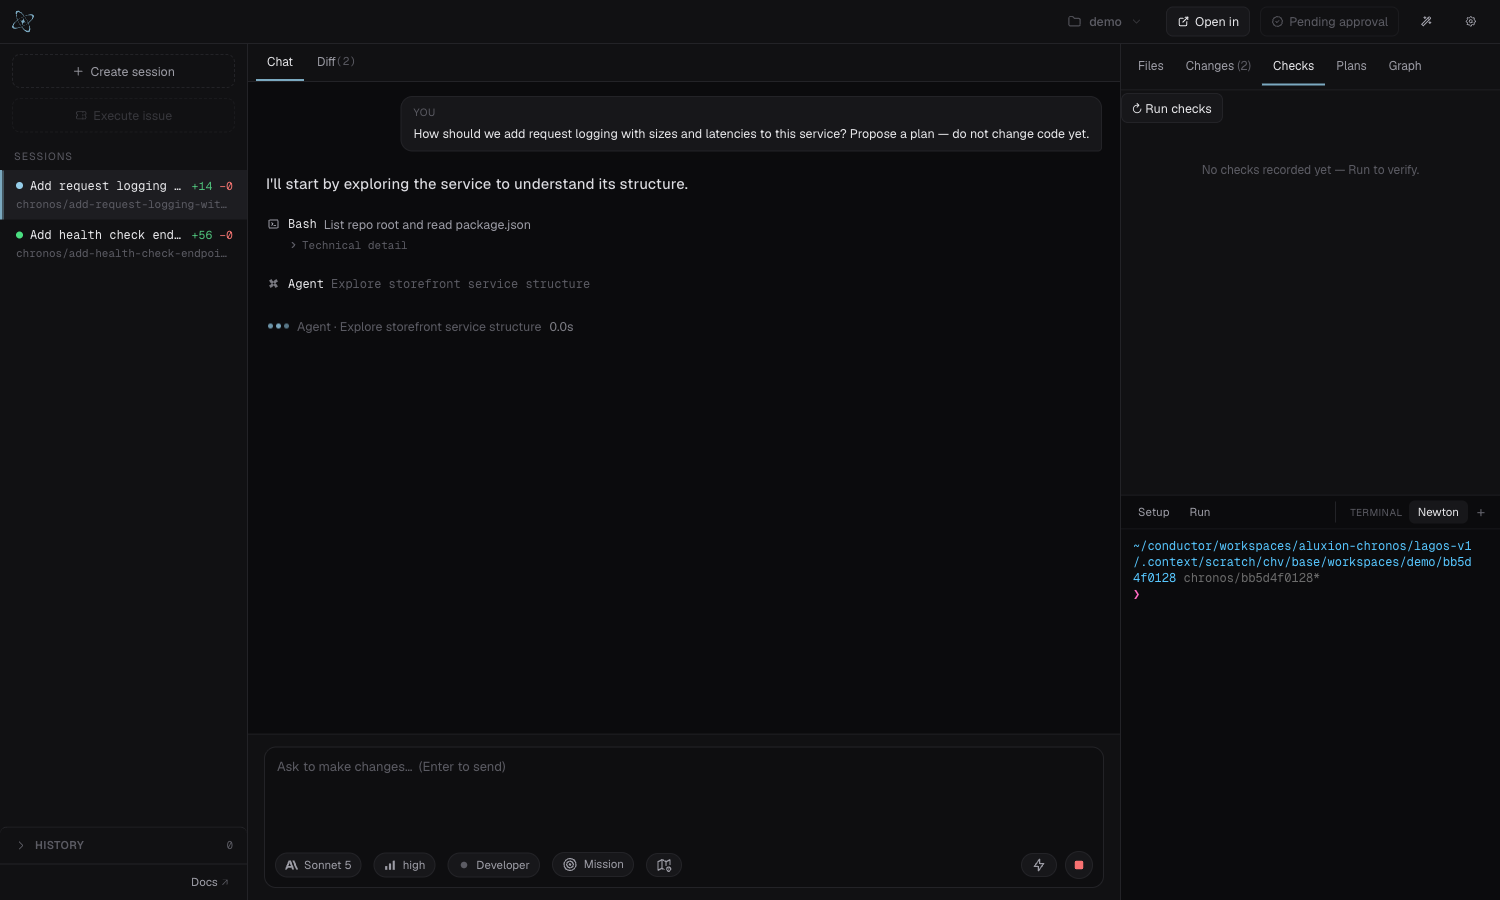Switch to the Run tab
Screen dimensions: 1500x900
click(x=1200, y=512)
